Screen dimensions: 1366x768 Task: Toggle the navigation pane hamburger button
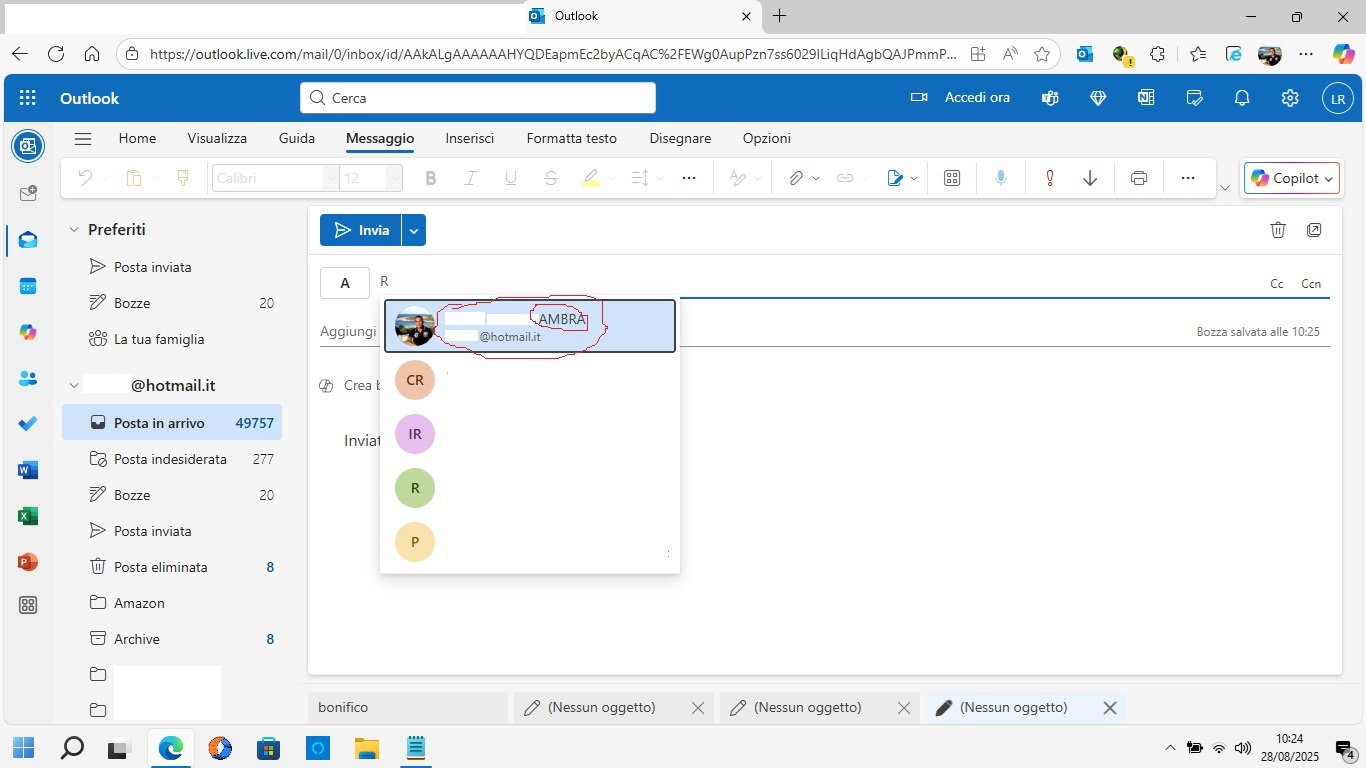(x=83, y=139)
